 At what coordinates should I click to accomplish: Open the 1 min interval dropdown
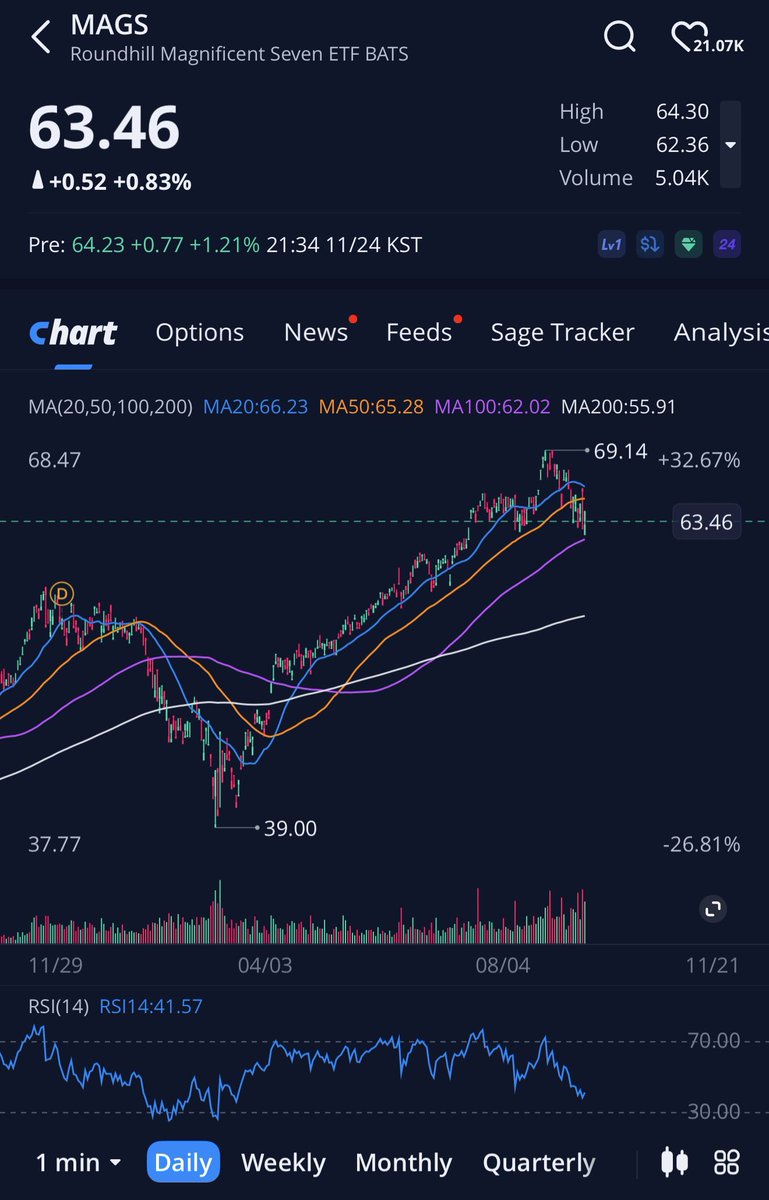78,1163
